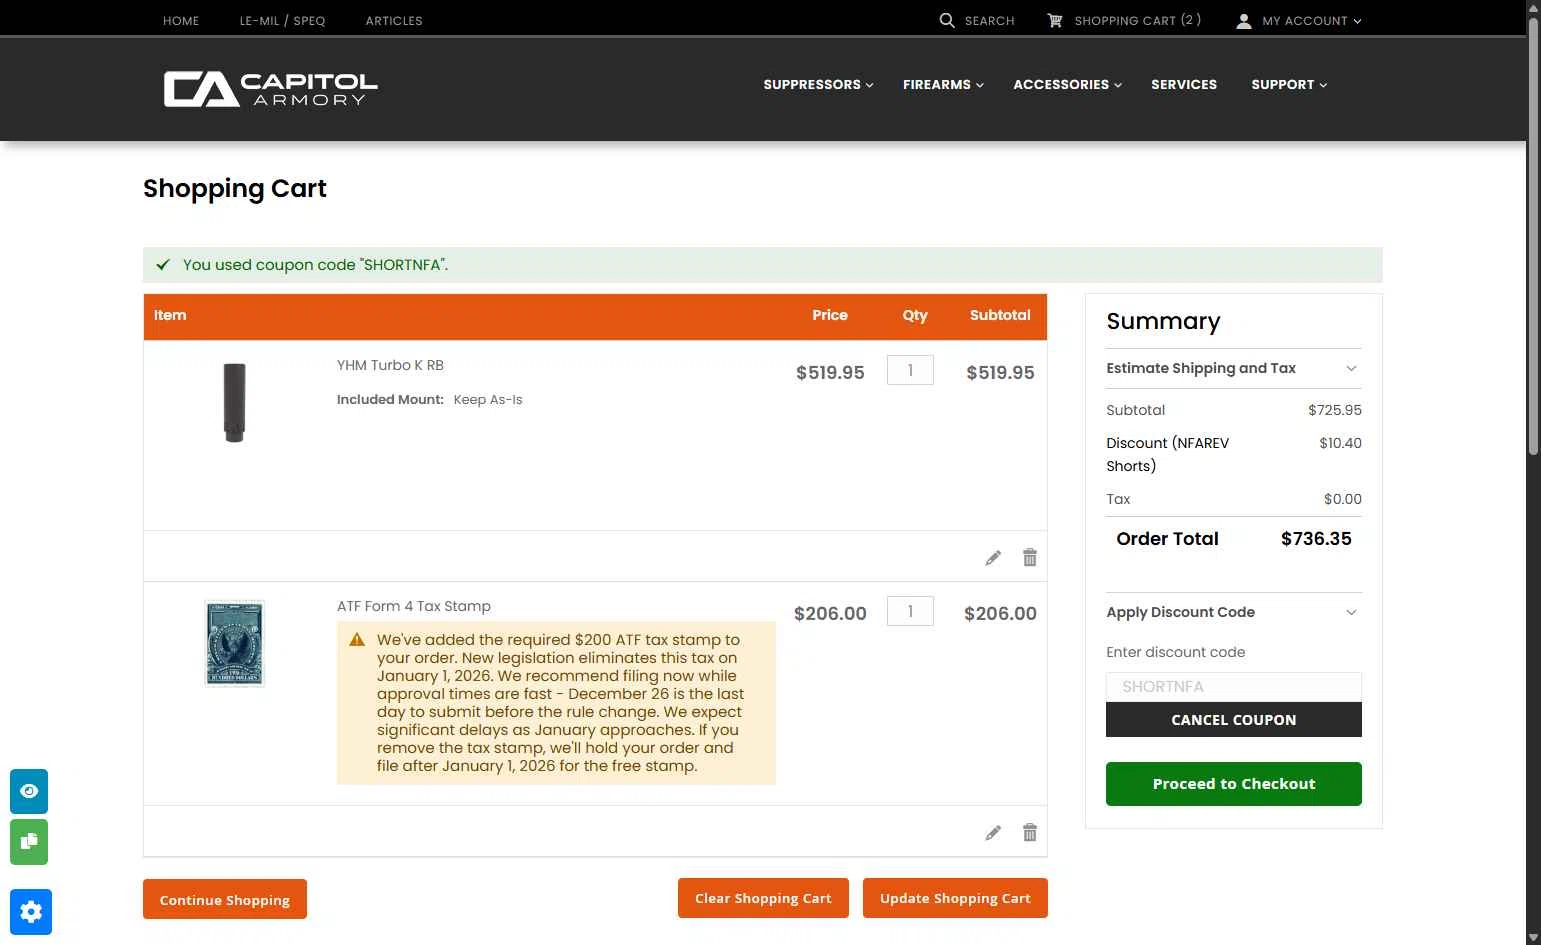Edit the YHM Turbo K RB item
Screen dimensions: 1541x945
993,558
